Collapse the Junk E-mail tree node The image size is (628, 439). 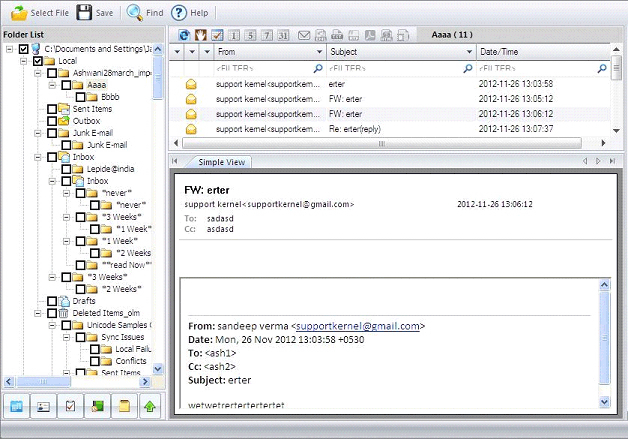point(37,132)
